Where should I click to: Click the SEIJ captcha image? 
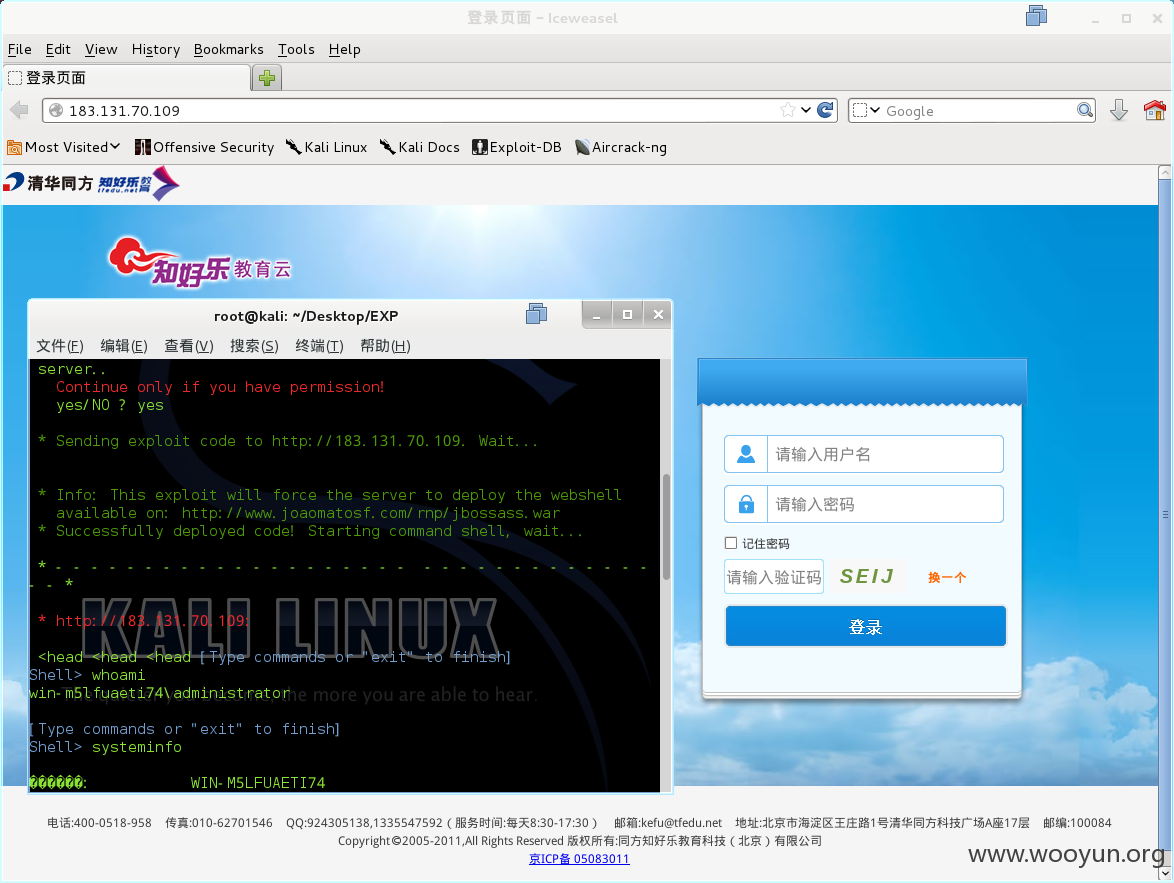coord(867,576)
